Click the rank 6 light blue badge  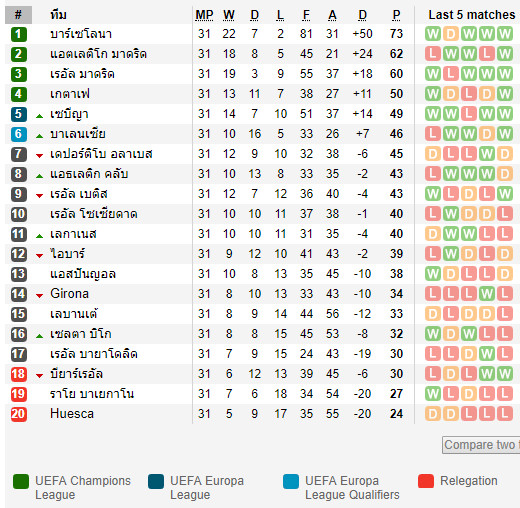click(x=19, y=134)
